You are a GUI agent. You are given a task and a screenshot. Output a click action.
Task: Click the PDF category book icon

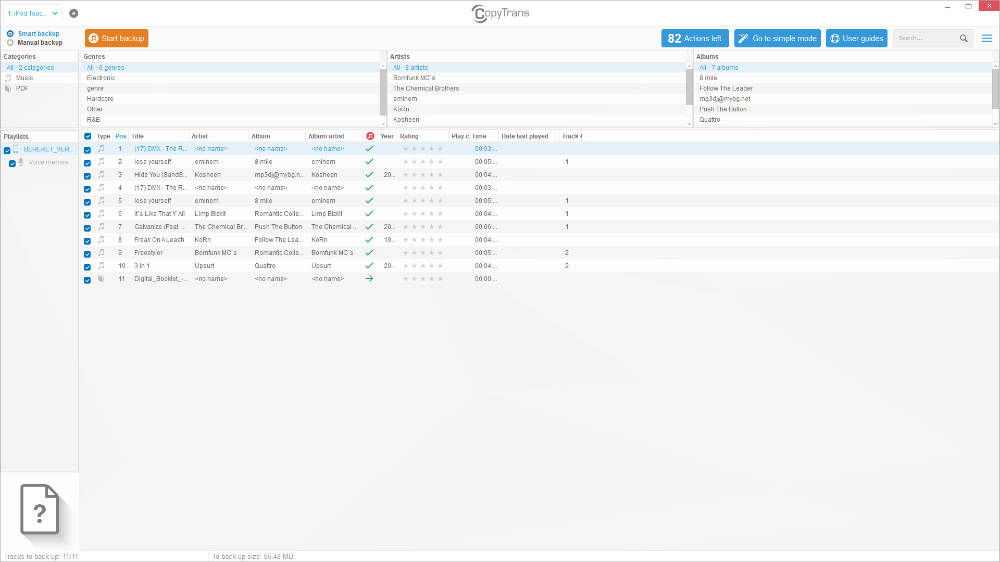[8, 89]
